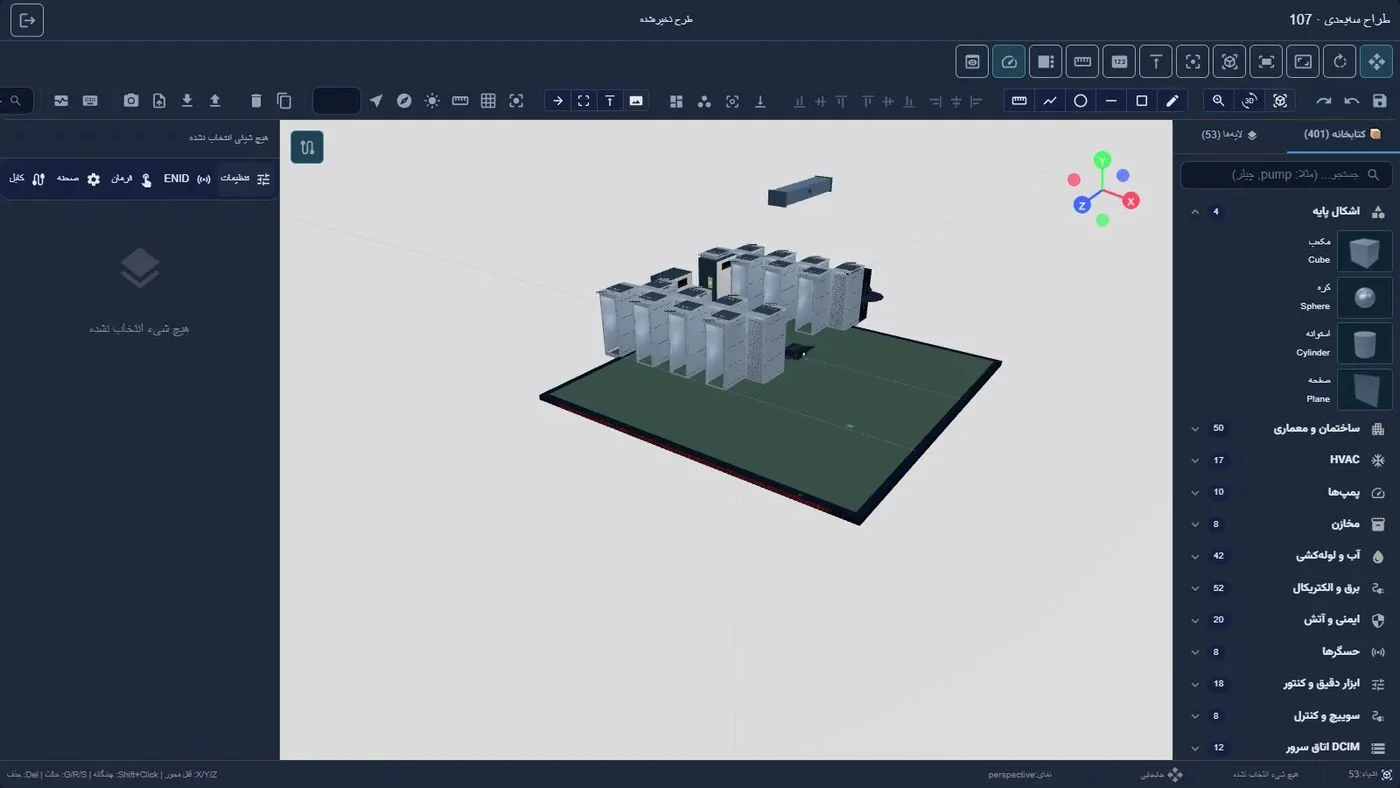Click the trash delete icon
The width and height of the screenshot is (1400, 788).
click(256, 101)
